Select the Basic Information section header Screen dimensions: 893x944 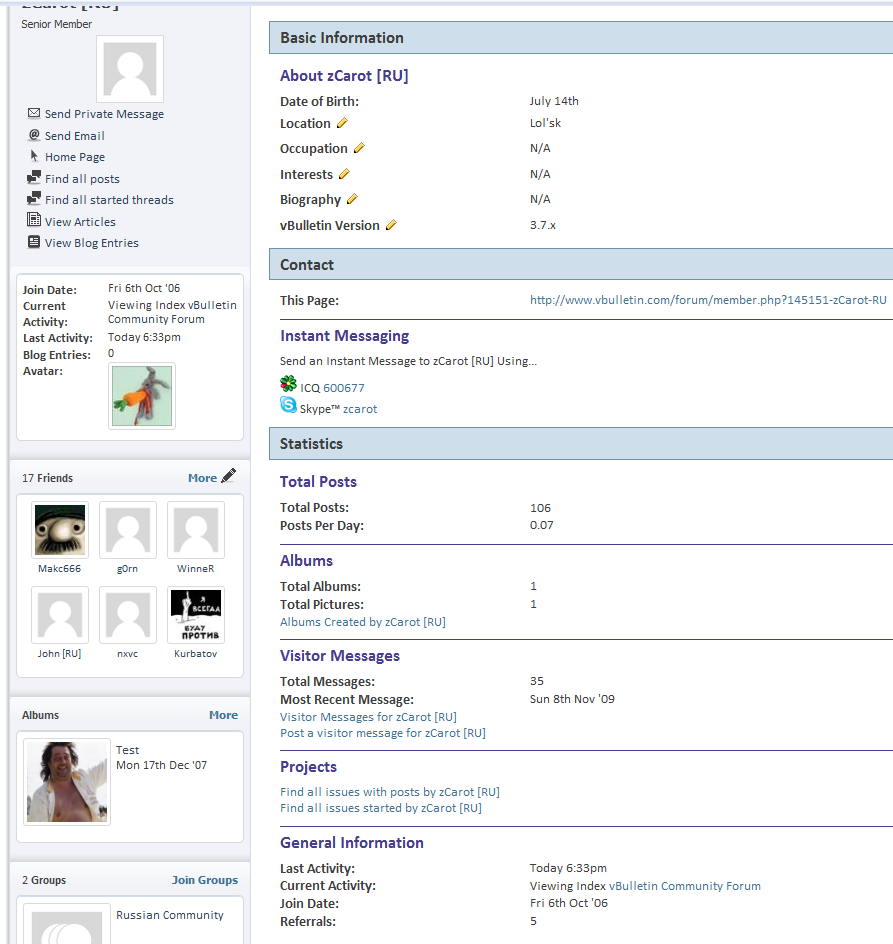581,37
